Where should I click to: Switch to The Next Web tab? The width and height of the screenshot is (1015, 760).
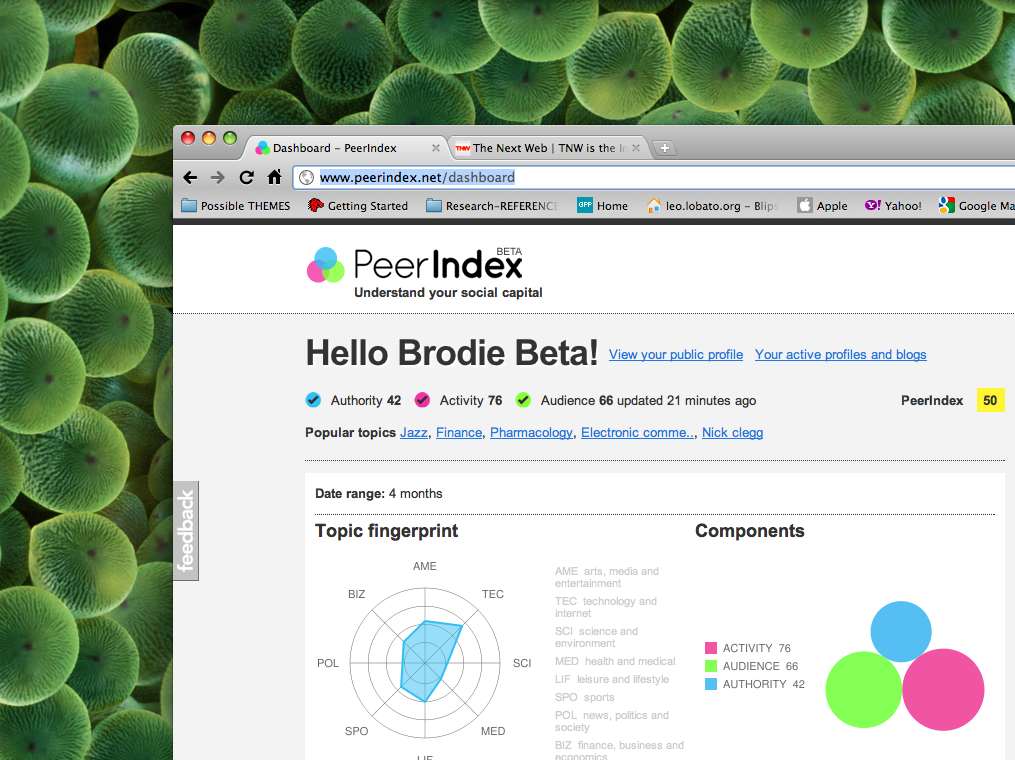click(x=548, y=148)
